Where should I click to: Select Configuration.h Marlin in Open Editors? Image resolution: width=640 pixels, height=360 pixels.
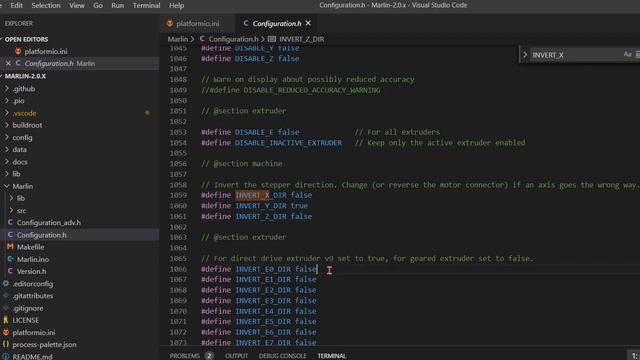point(60,64)
